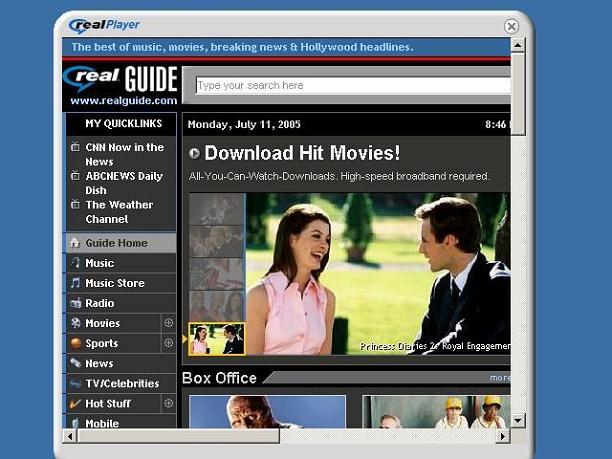Image resolution: width=612 pixels, height=459 pixels.
Task: Close the RealPlayer window
Action: (x=511, y=26)
